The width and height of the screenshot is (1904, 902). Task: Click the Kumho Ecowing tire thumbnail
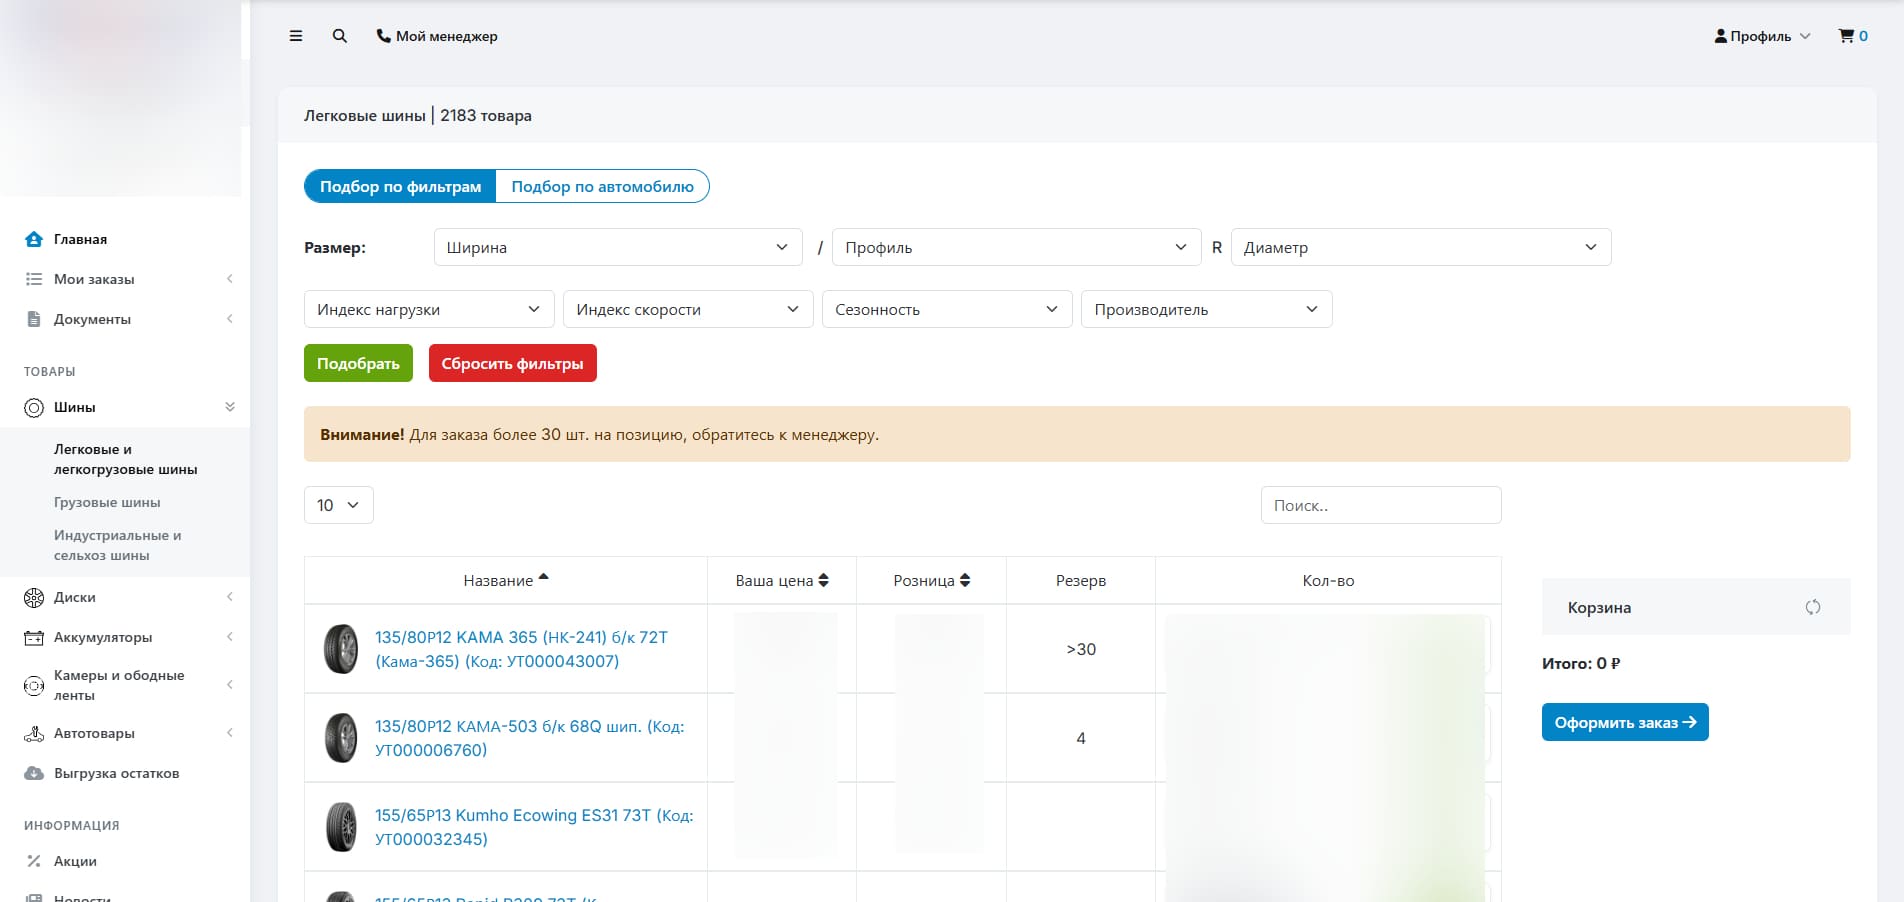pos(341,827)
